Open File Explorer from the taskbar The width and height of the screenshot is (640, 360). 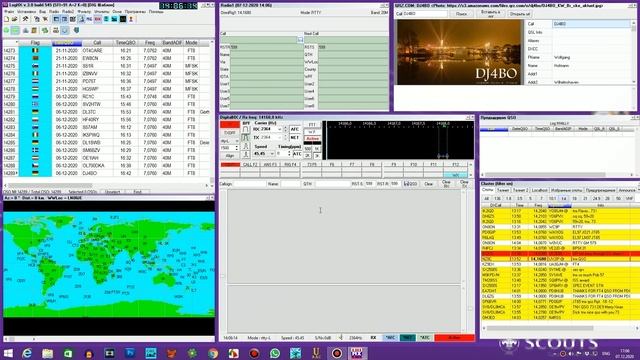click(48, 353)
